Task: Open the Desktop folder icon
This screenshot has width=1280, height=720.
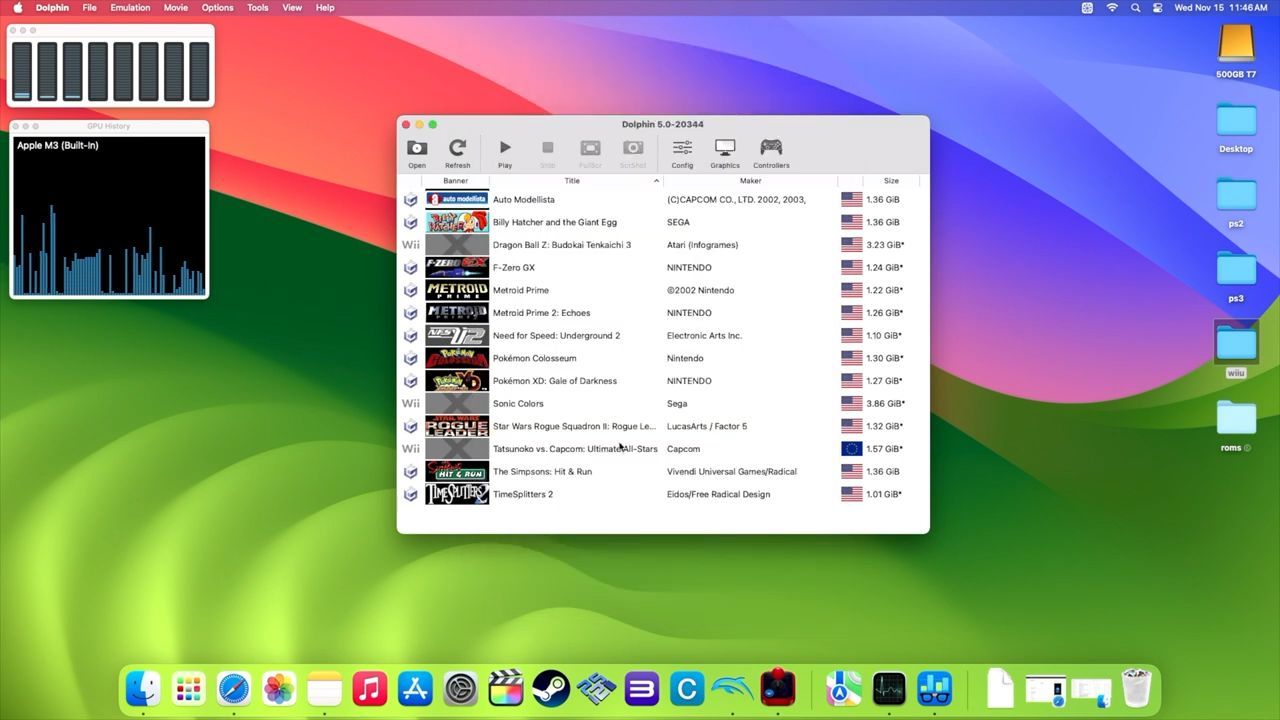Action: pyautogui.click(x=1236, y=120)
